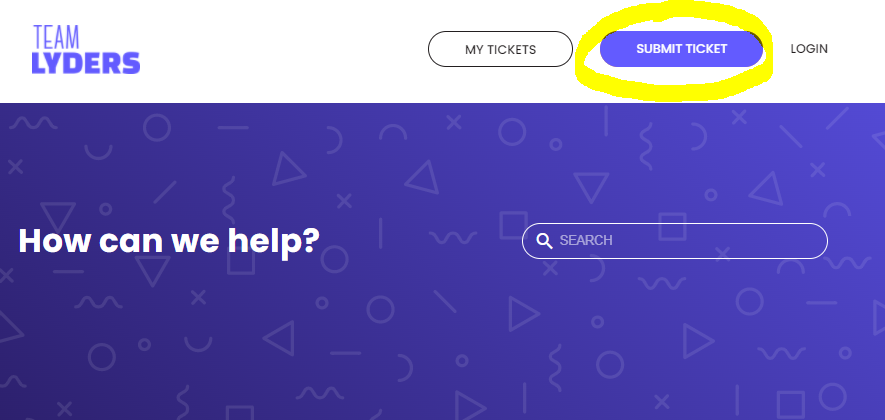885x420 pixels.
Task: Click the word TEAM in the logo
Action: coord(56,38)
